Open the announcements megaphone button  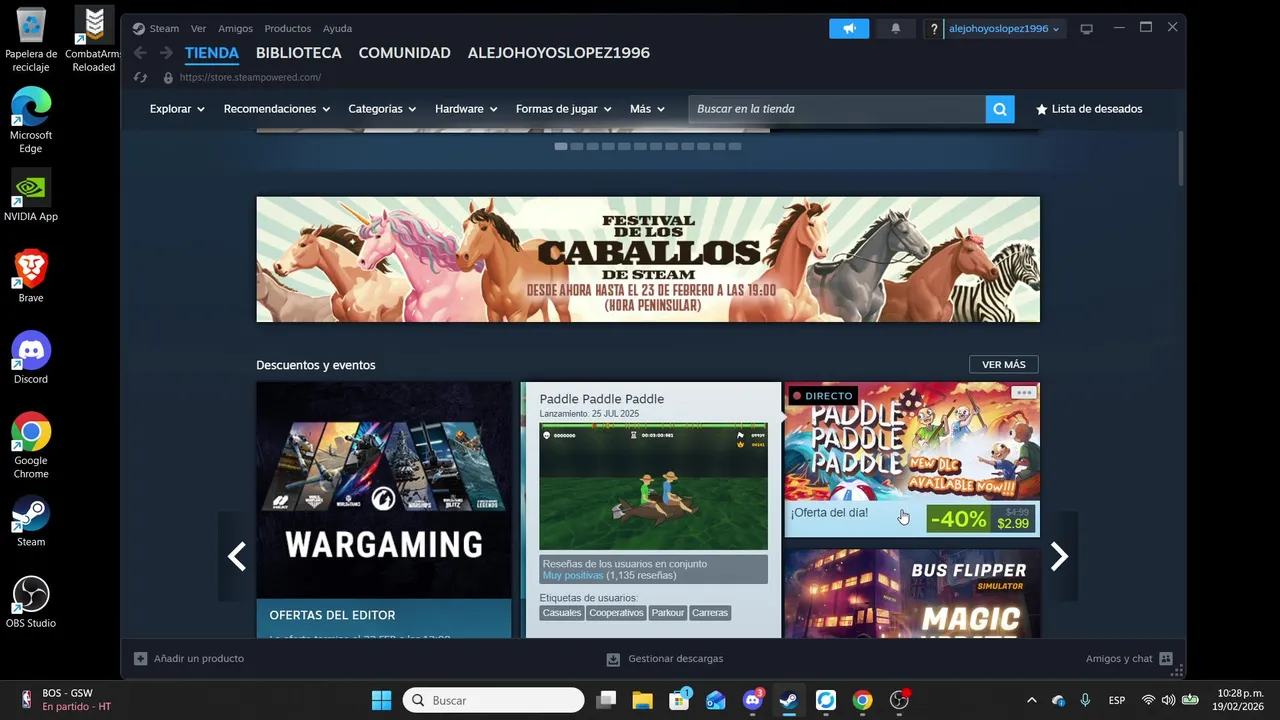849,28
